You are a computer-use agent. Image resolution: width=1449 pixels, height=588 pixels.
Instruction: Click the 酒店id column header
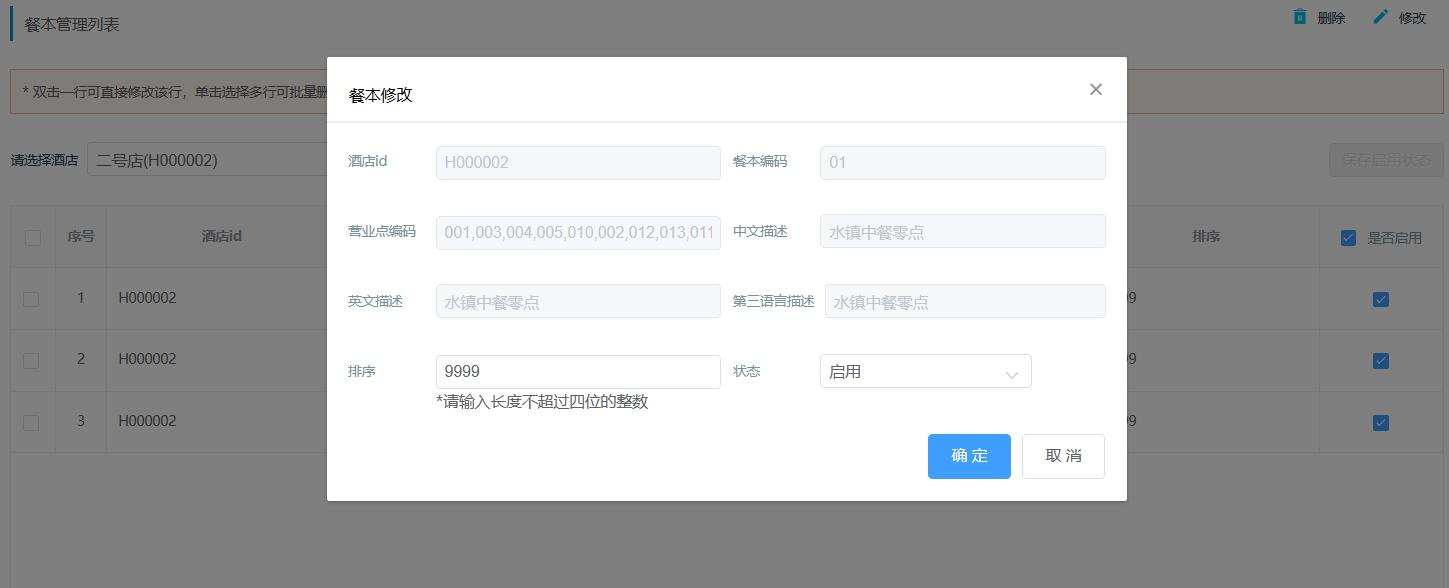pyautogui.click(x=222, y=237)
